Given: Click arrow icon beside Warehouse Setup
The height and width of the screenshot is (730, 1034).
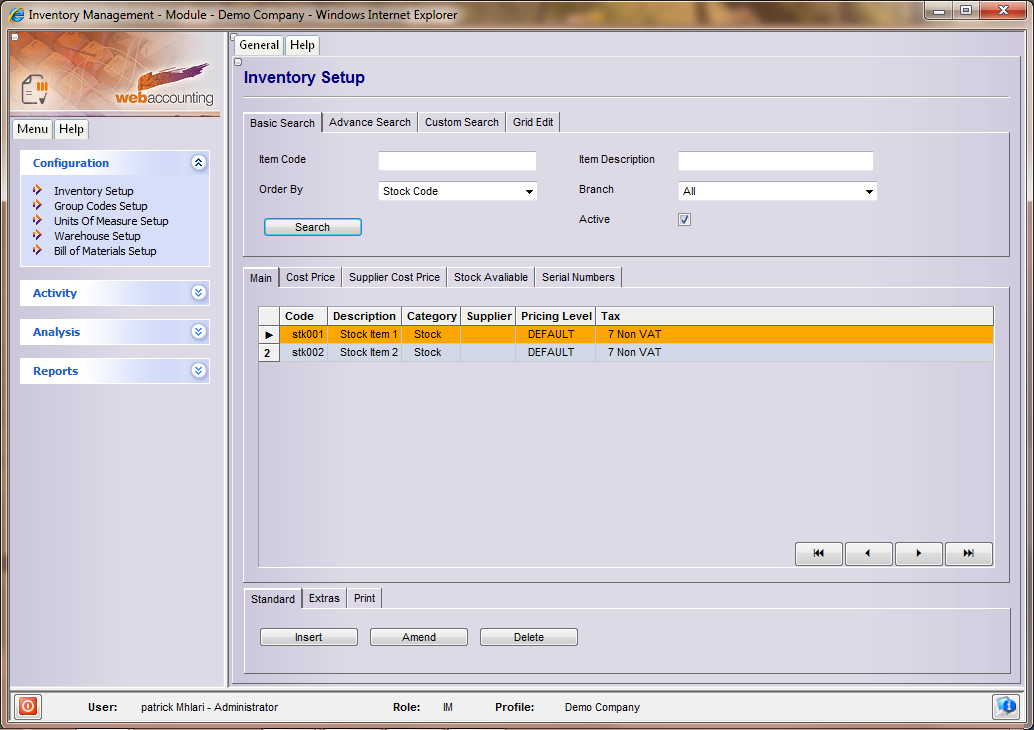Looking at the screenshot, I should point(38,236).
